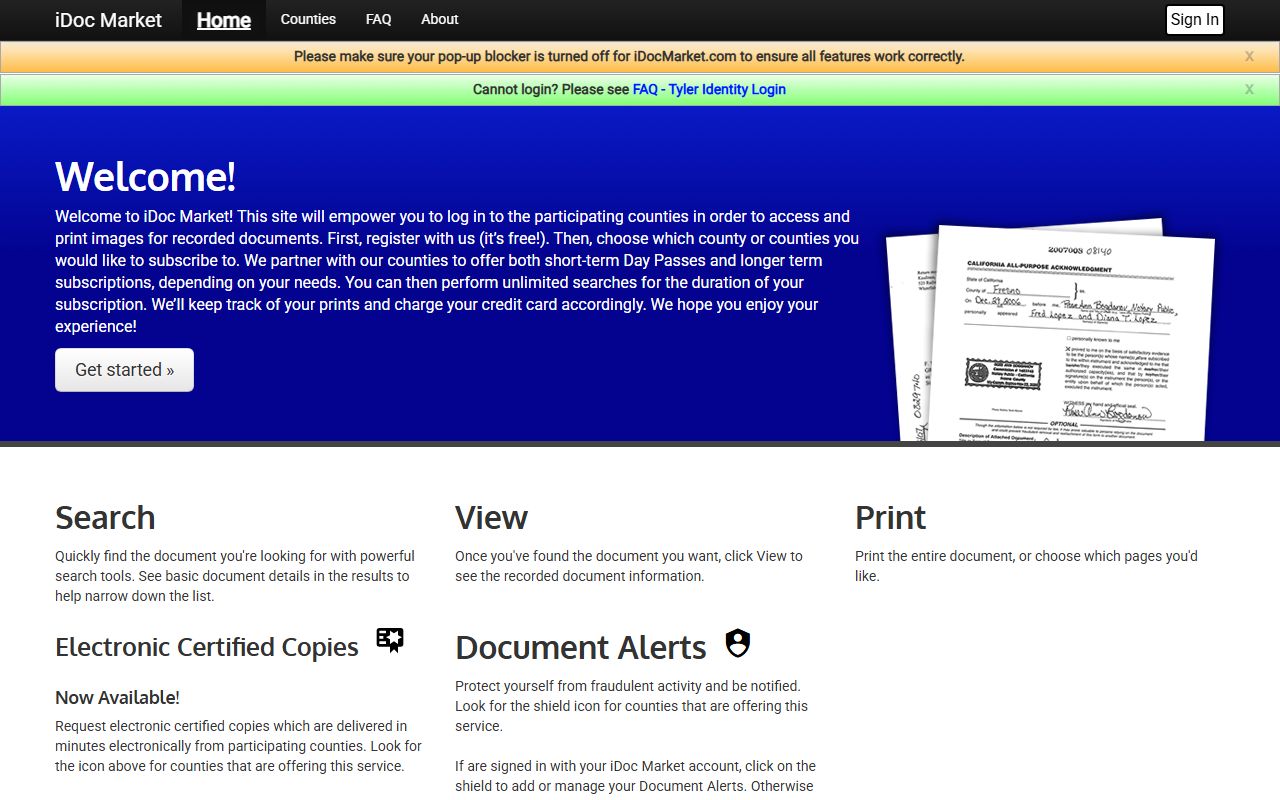Click the Get started button
Viewport: 1280px width, 800px height.
(124, 370)
